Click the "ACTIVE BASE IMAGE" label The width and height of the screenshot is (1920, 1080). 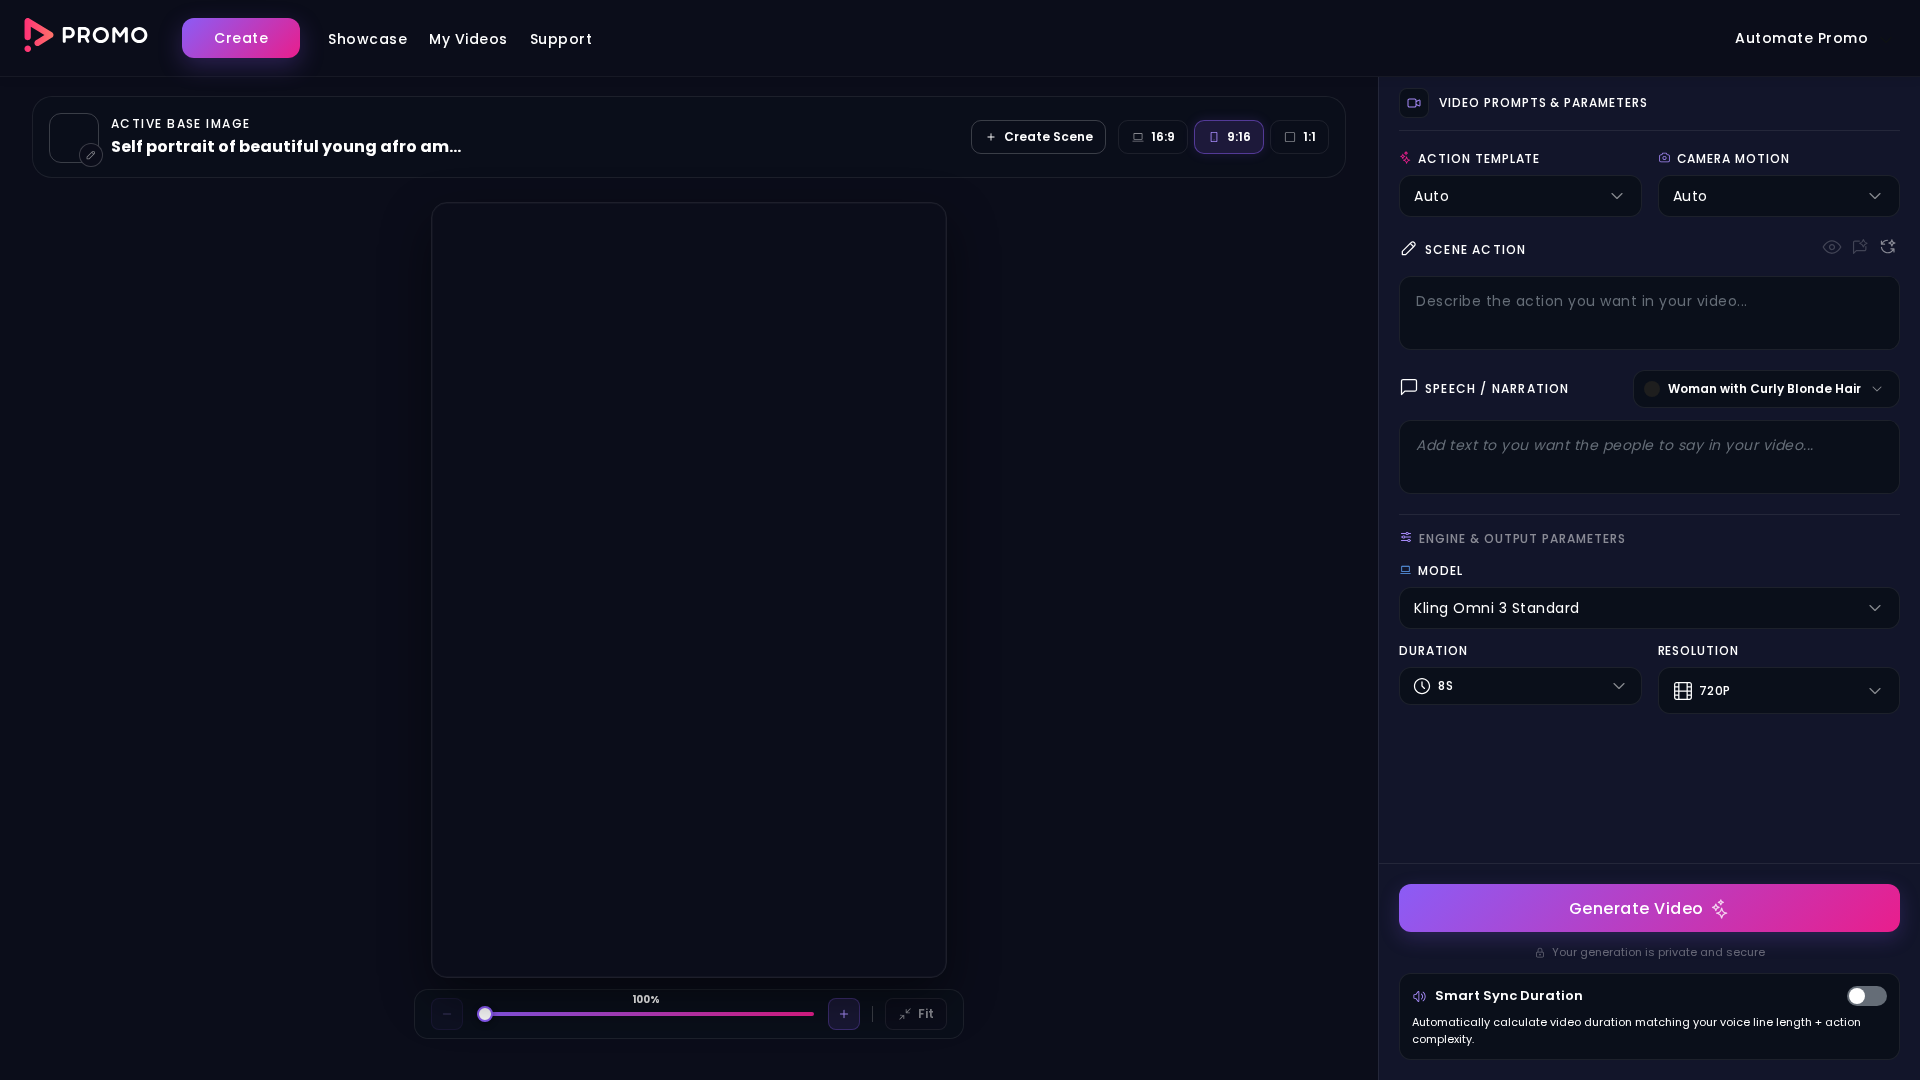(x=180, y=124)
